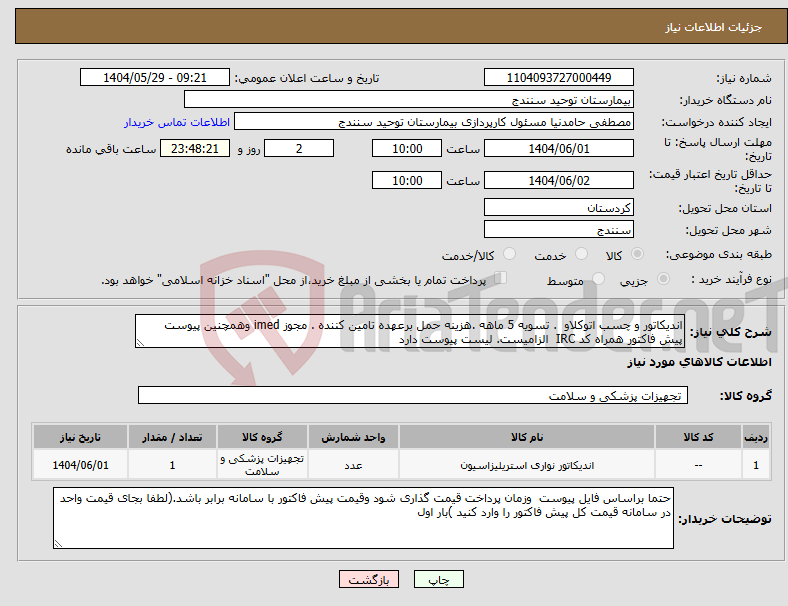Click the کردستان province field

[558, 207]
